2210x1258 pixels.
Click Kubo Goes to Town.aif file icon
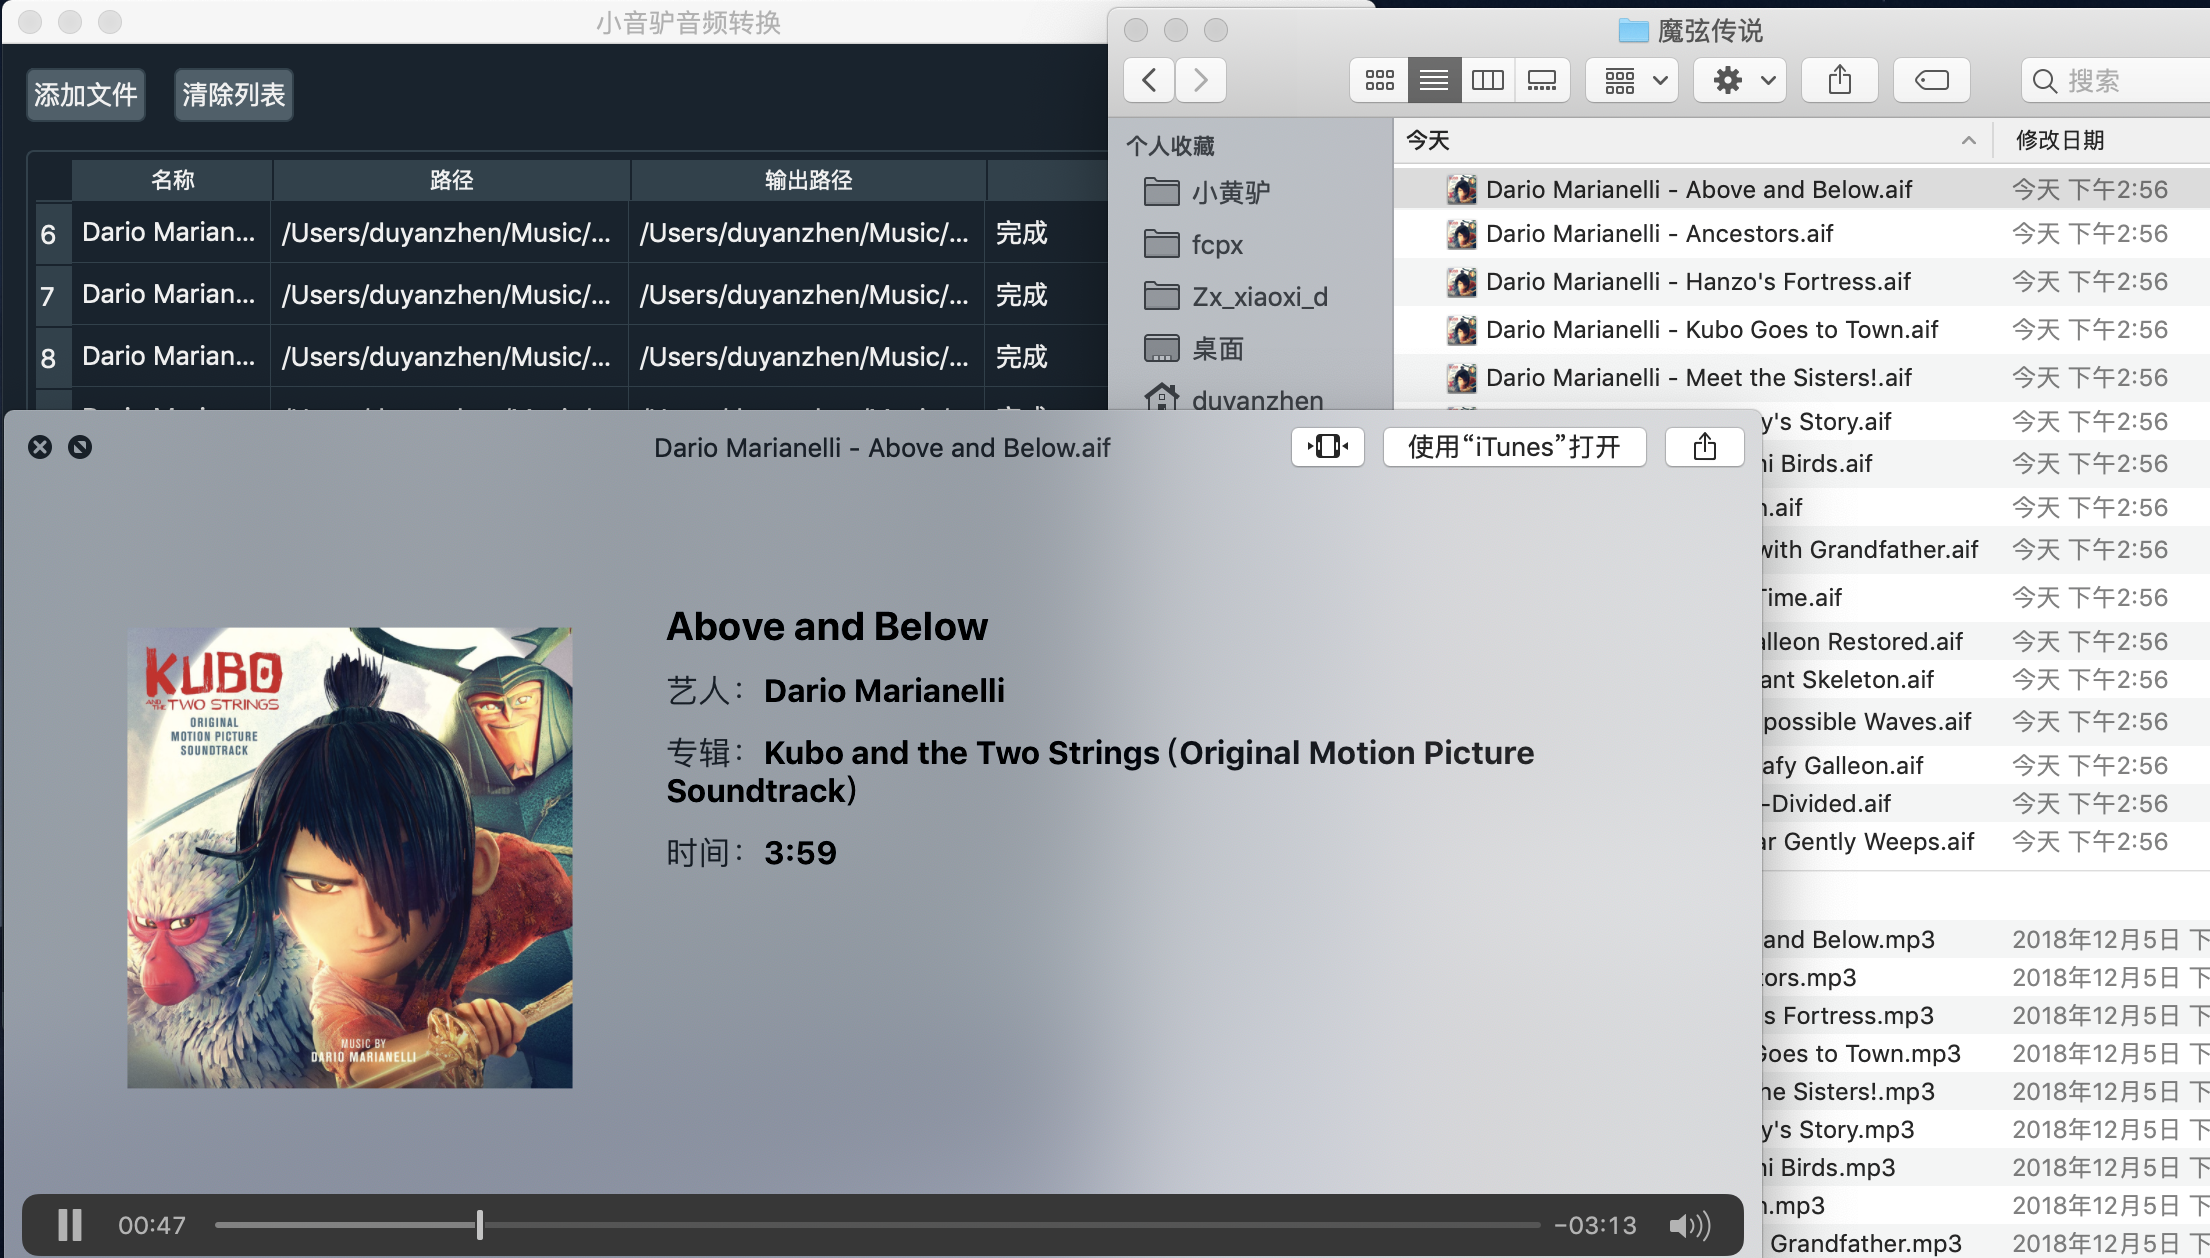pyautogui.click(x=1462, y=330)
